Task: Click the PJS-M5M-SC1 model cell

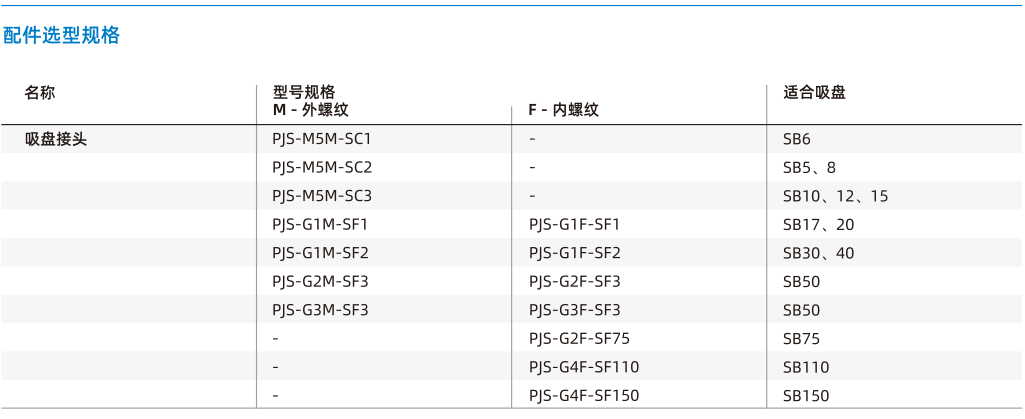Action: 322,139
